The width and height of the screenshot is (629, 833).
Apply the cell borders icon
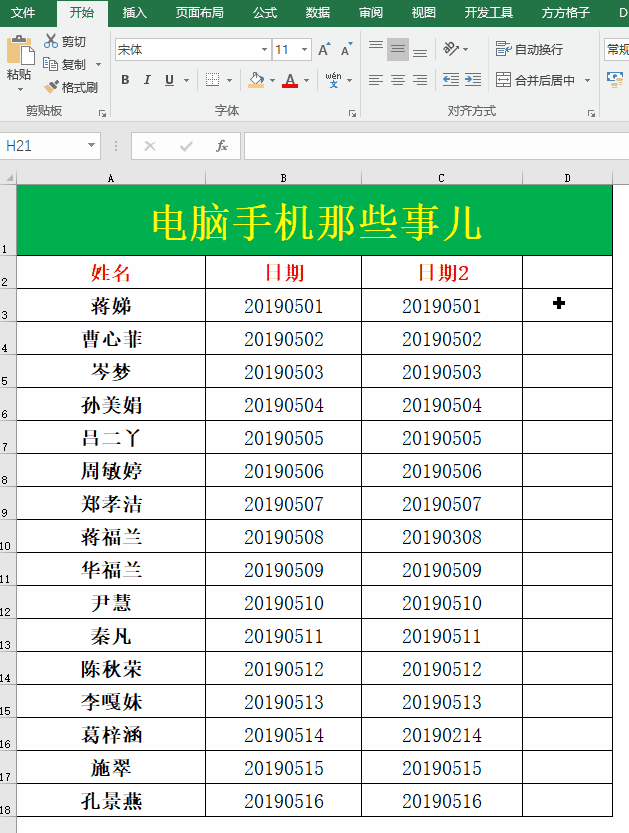[212, 80]
